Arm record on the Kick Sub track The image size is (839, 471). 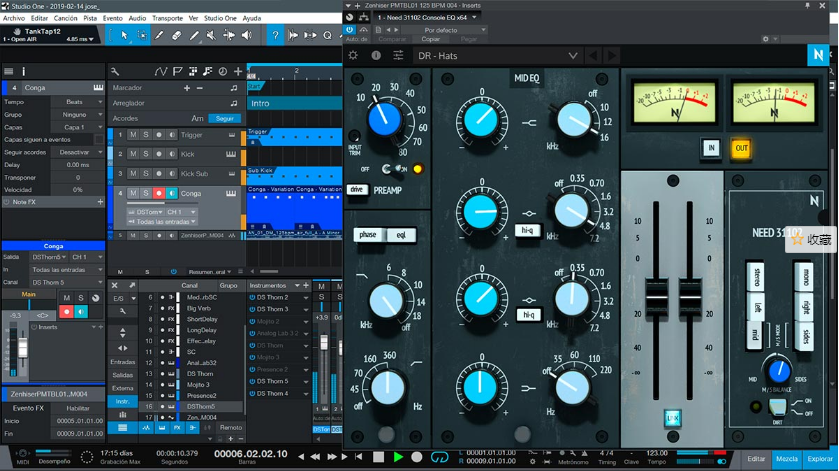[158, 173]
